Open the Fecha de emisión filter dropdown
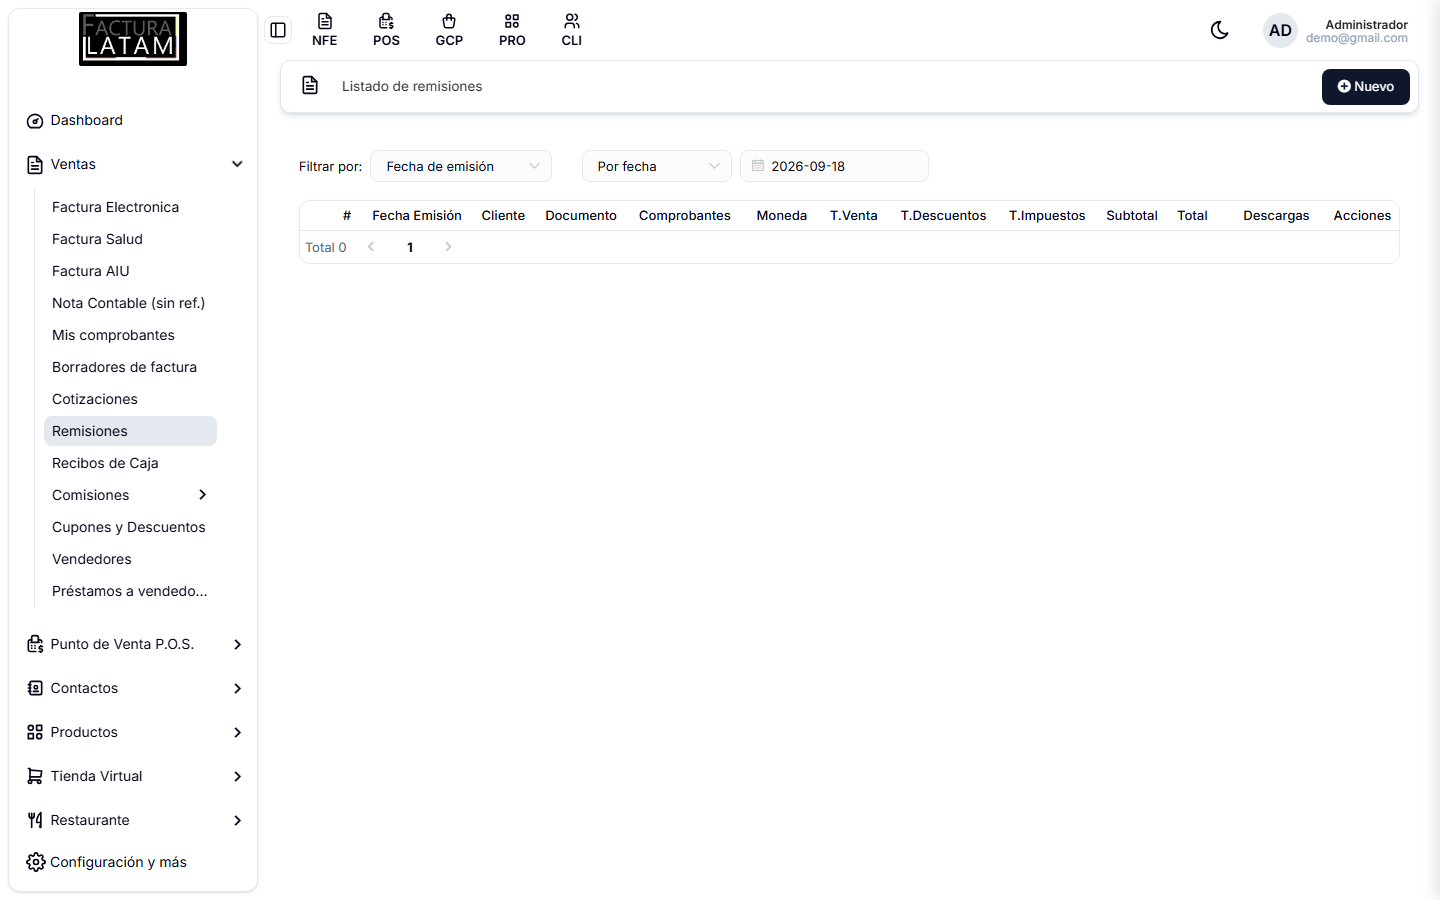The image size is (1440, 900). (461, 166)
